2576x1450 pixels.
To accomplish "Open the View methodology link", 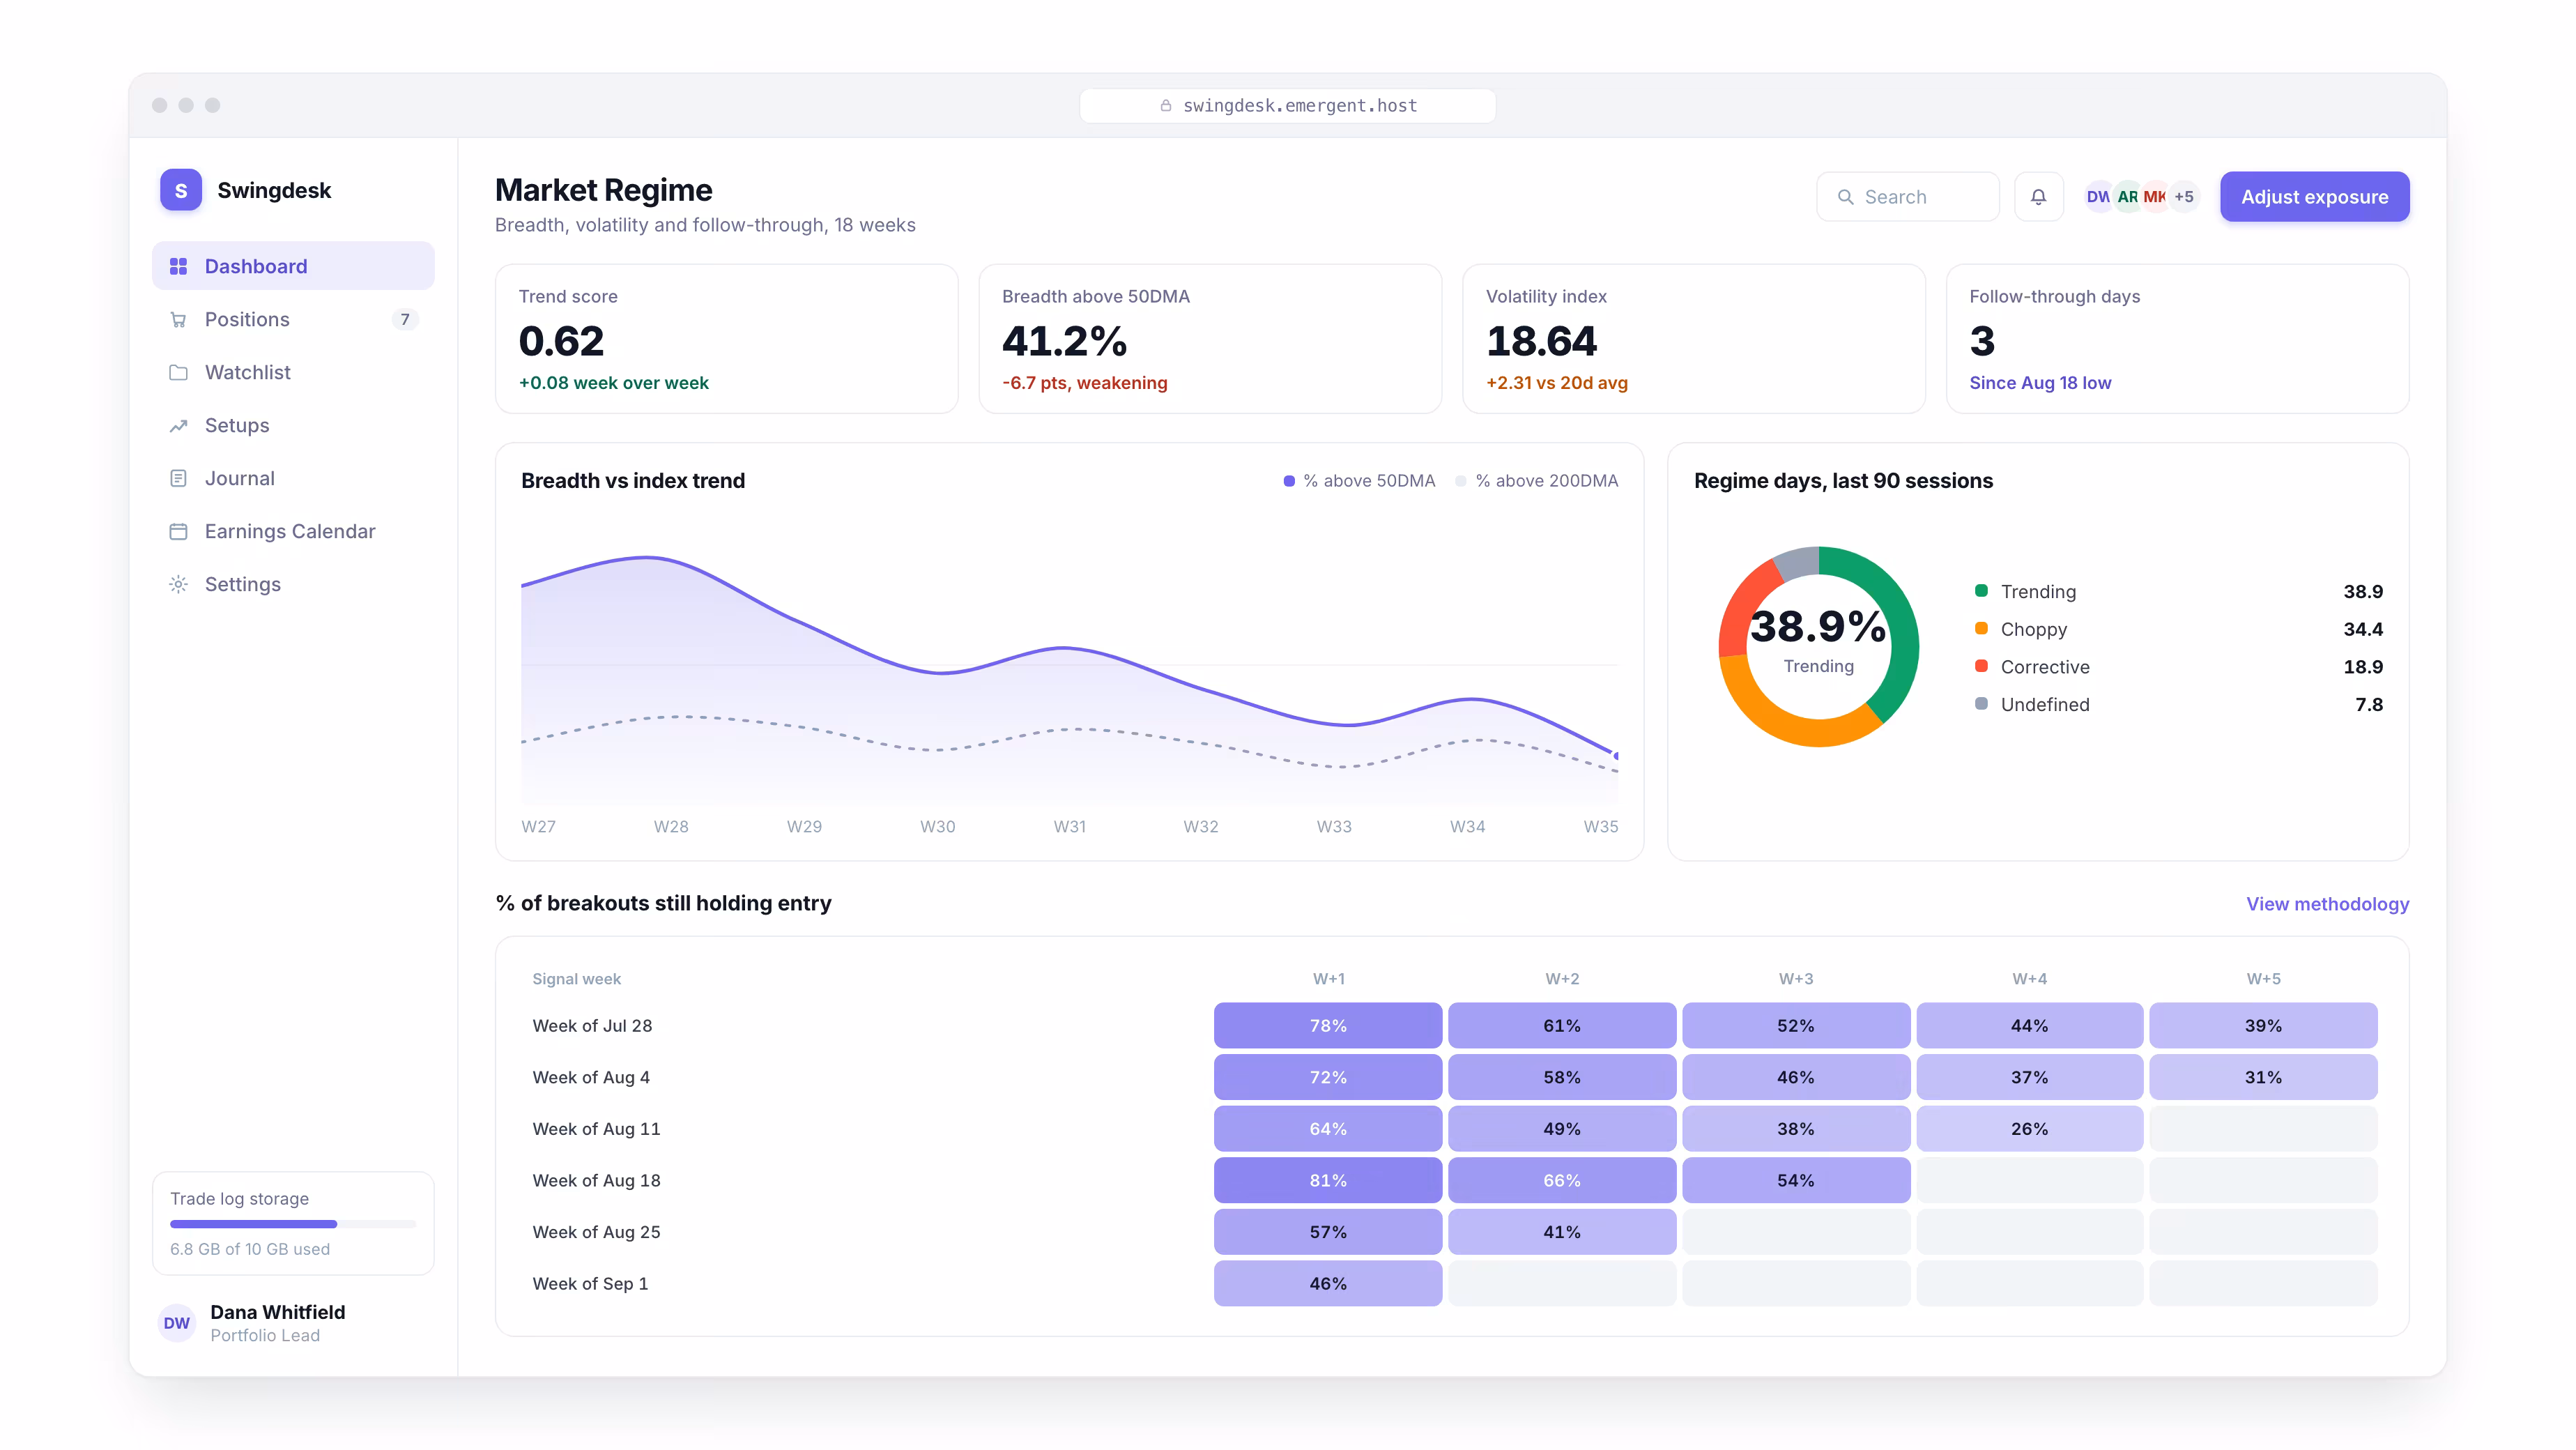I will click(x=2327, y=904).
